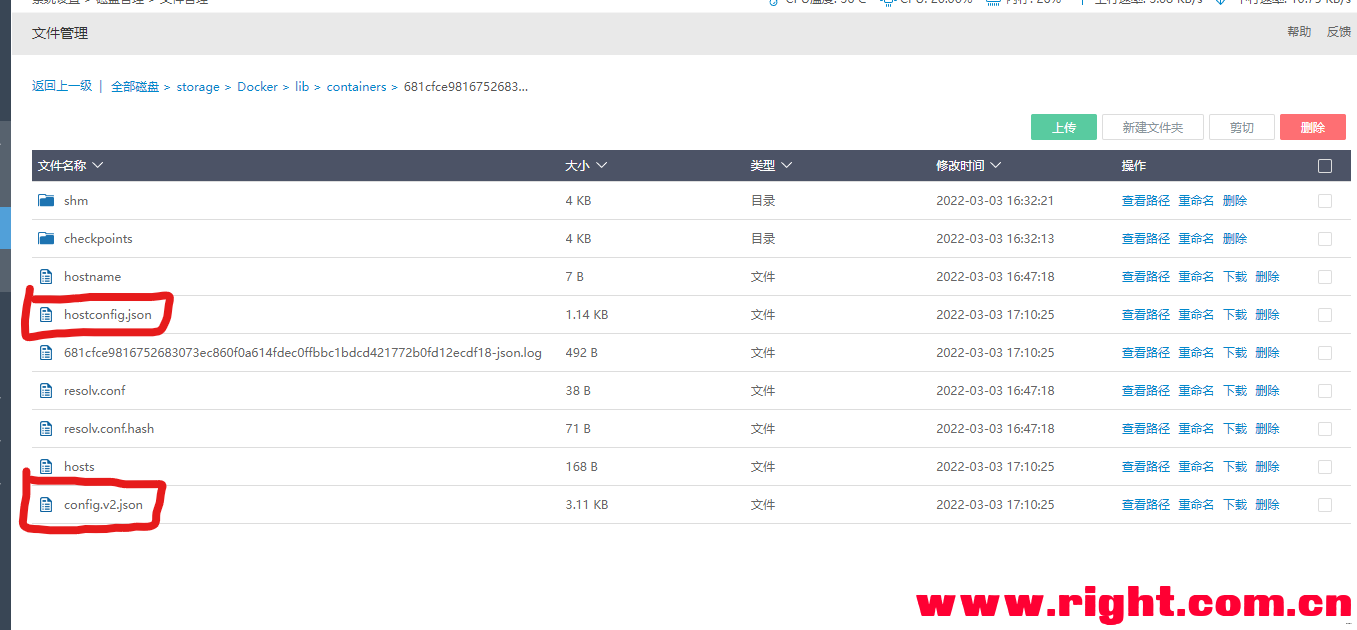The width and height of the screenshot is (1357, 630).
Task: Click the resolv.conf.hash file icon
Action: pyautogui.click(x=46, y=429)
